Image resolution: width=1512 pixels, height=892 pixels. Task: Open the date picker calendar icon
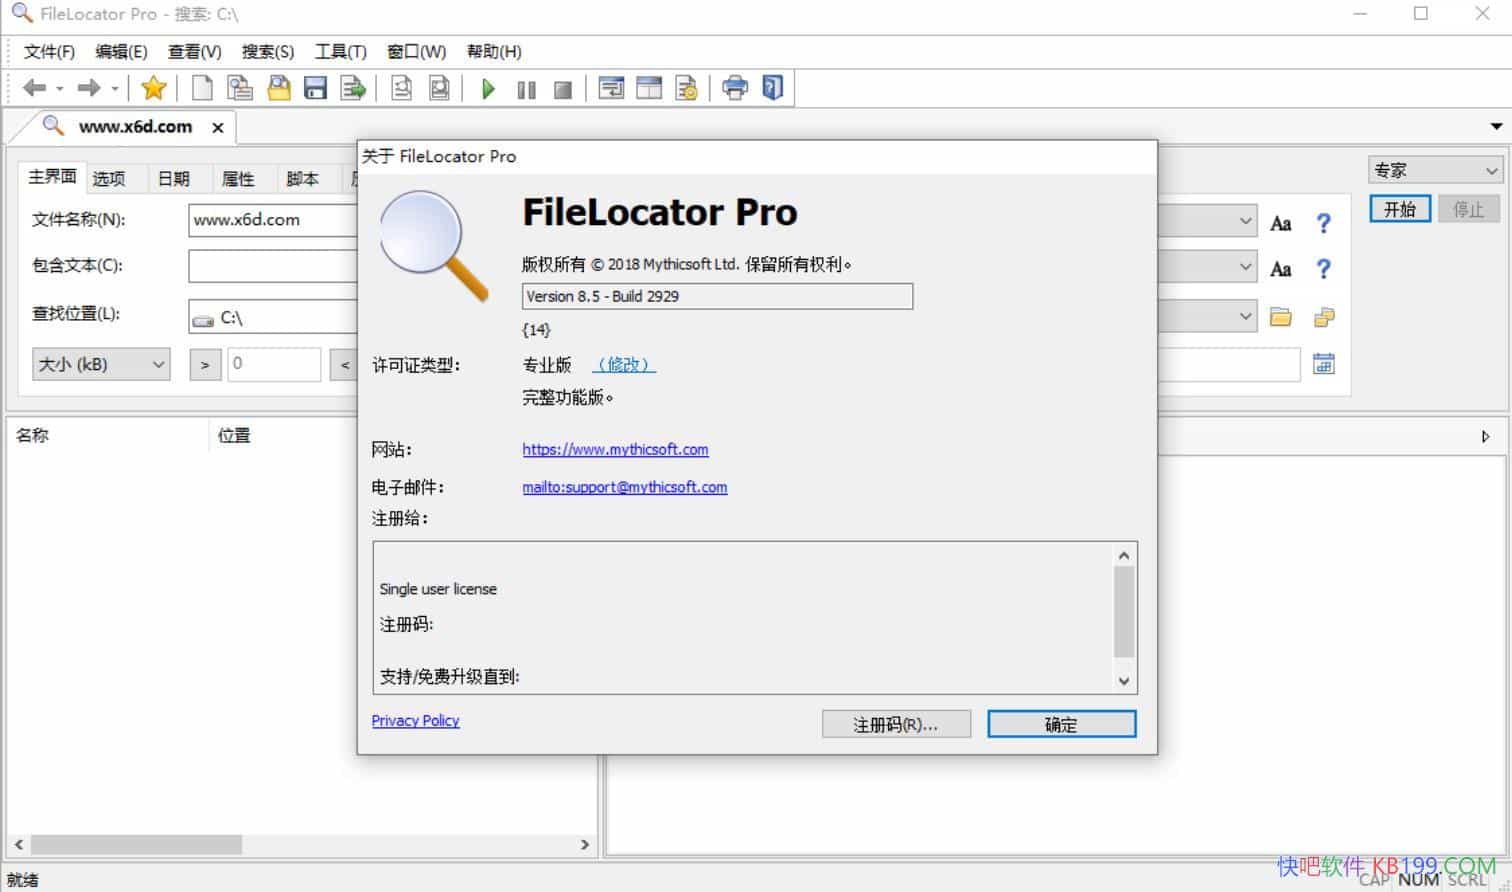[1324, 364]
